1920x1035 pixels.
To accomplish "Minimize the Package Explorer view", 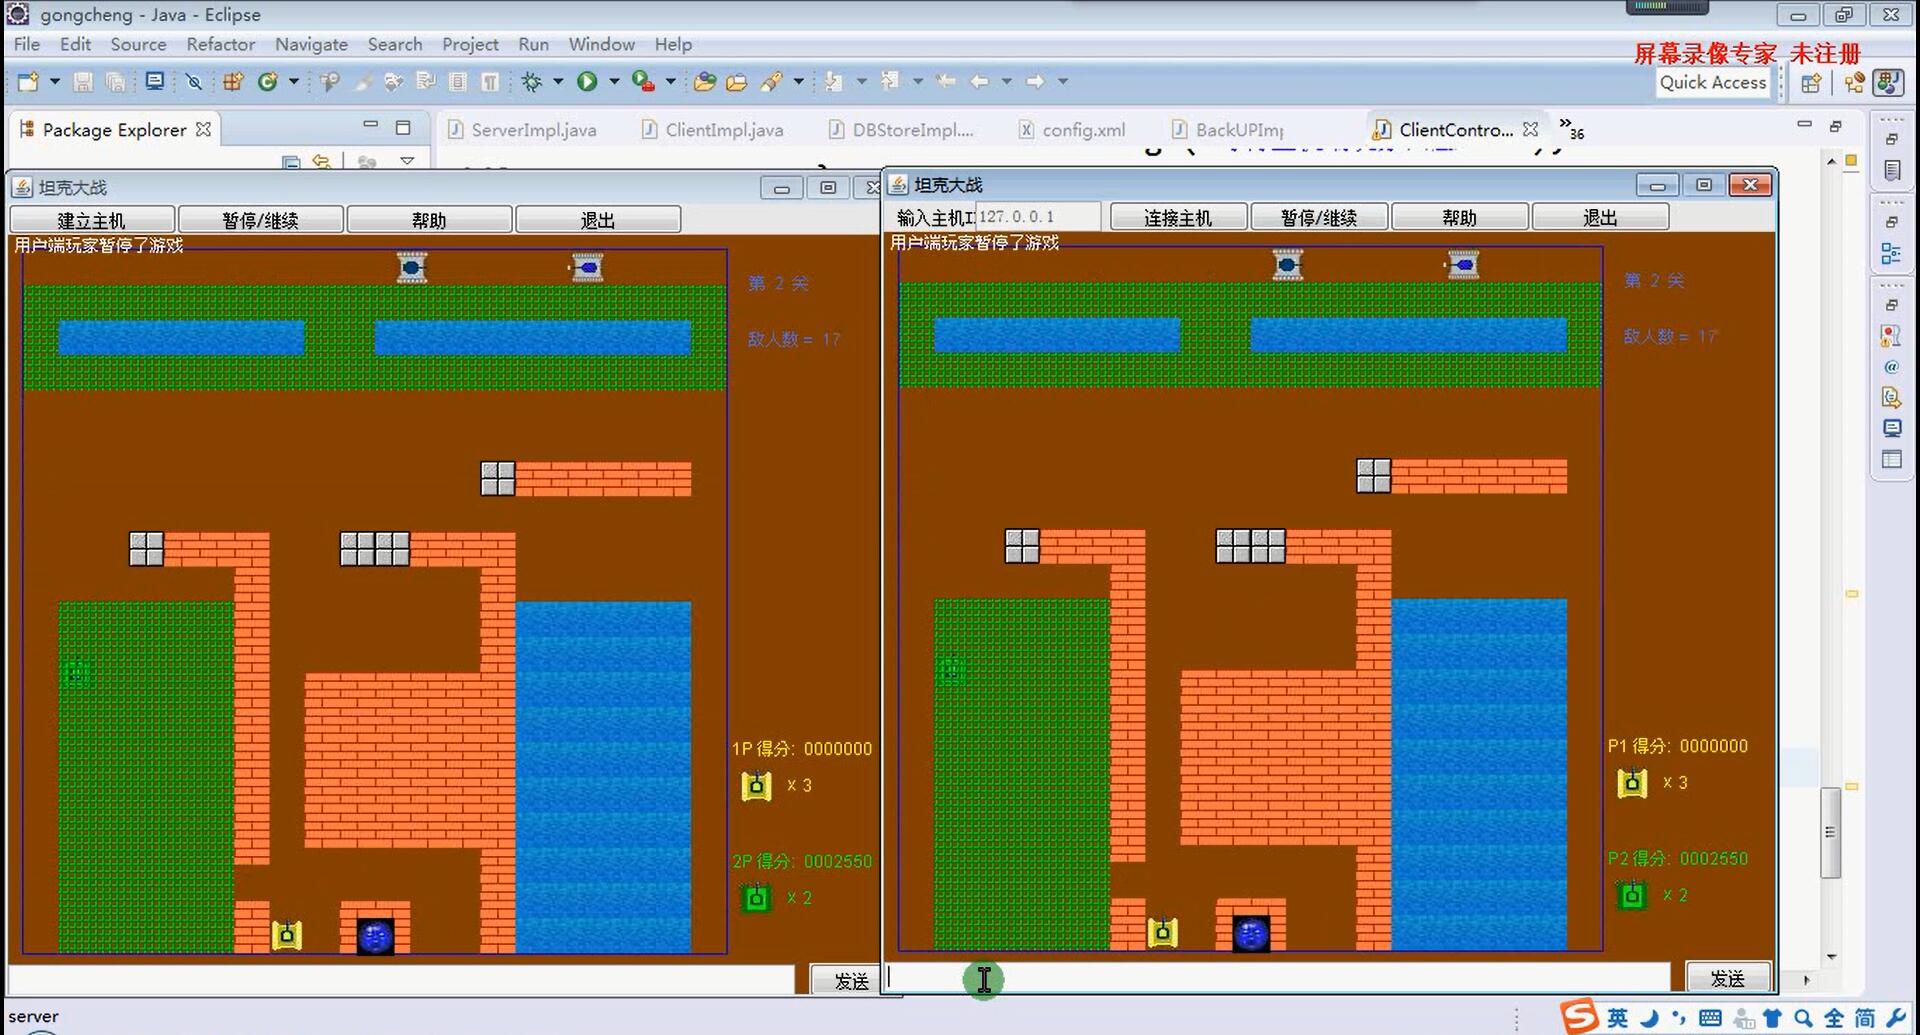I will 371,125.
